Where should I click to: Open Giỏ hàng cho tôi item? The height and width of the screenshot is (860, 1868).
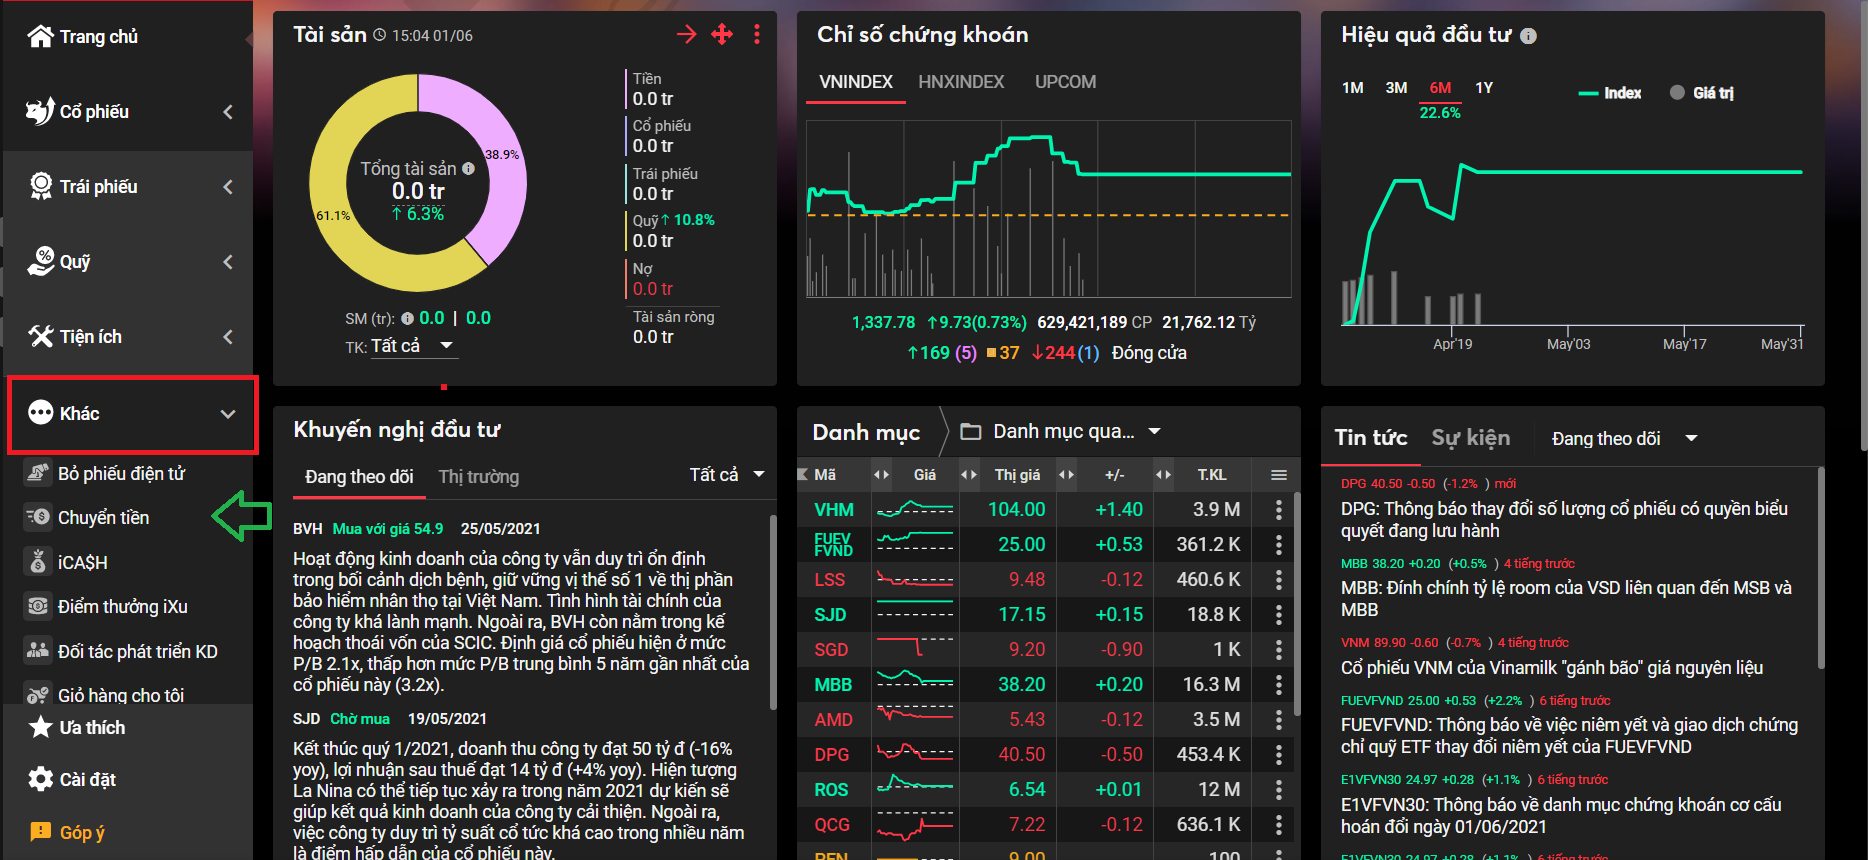(x=120, y=695)
